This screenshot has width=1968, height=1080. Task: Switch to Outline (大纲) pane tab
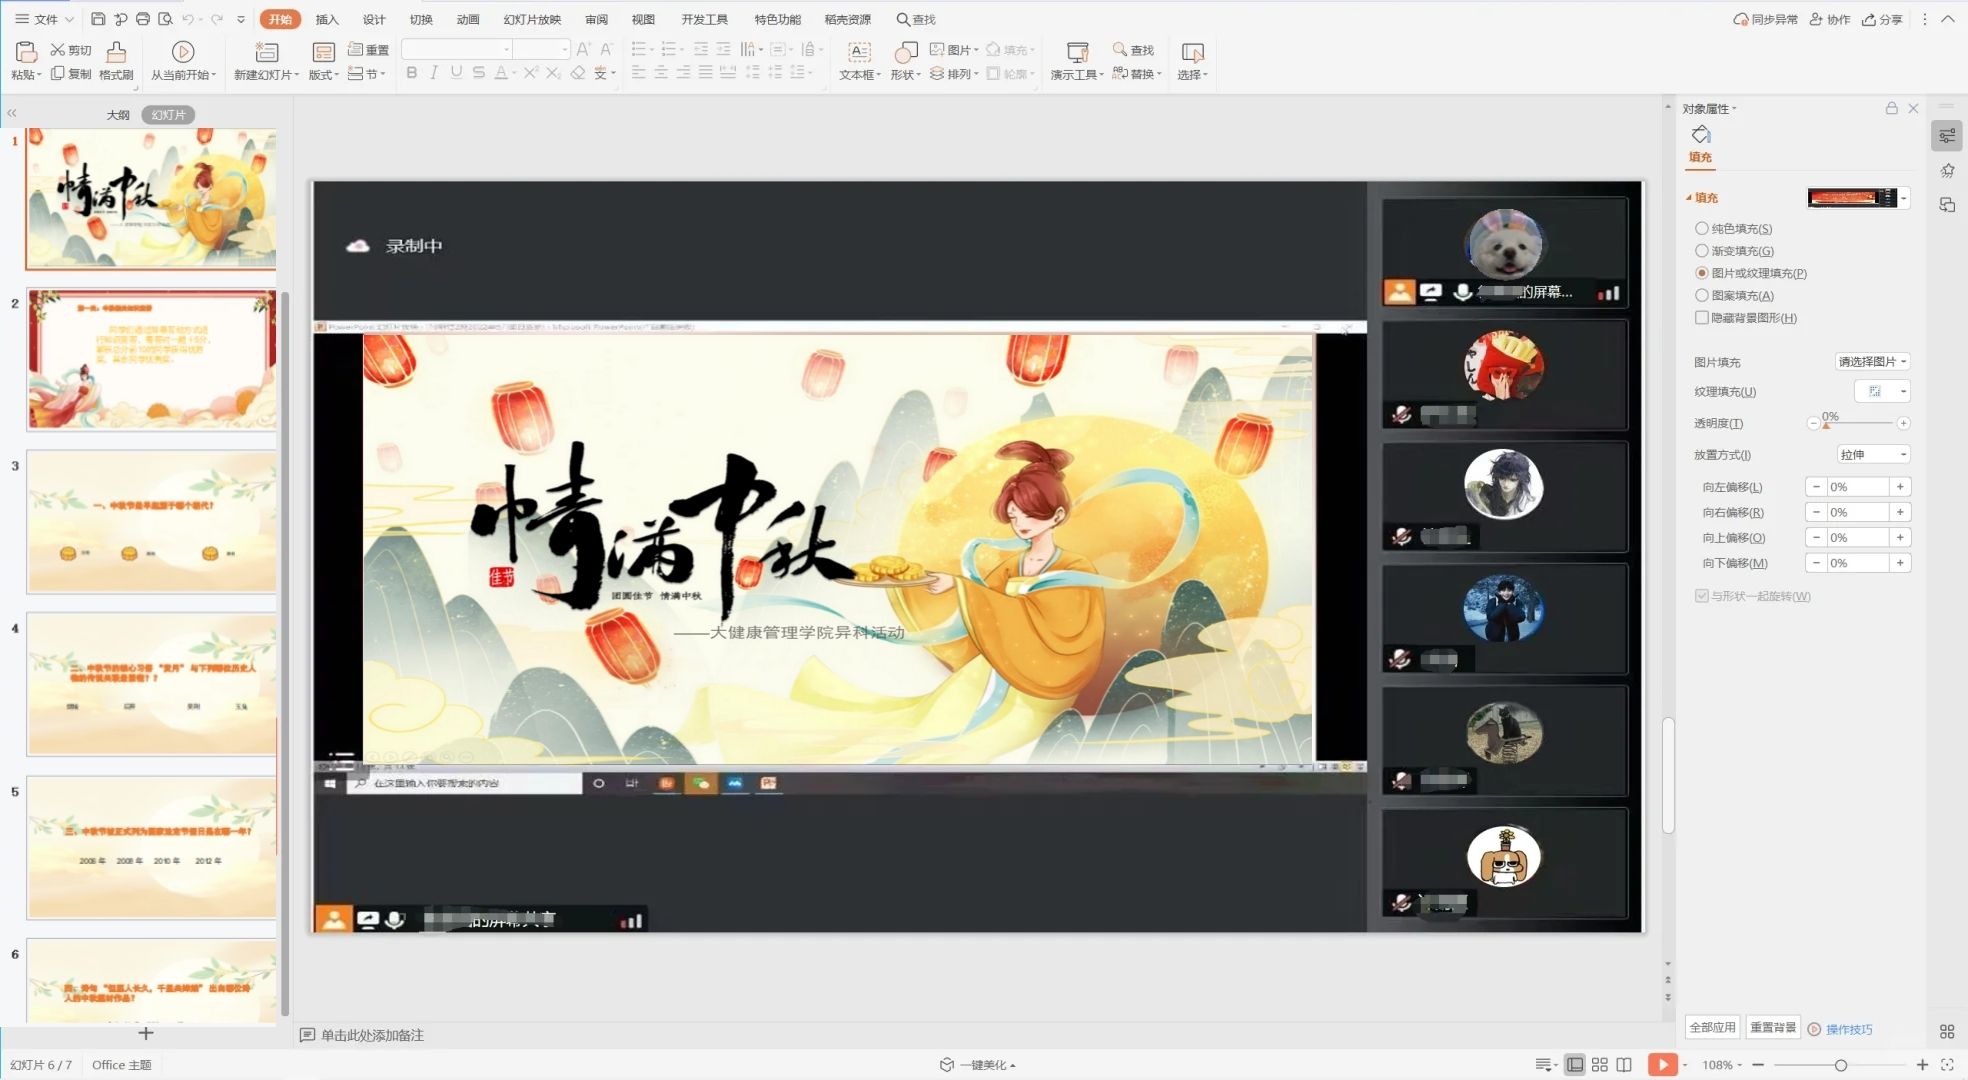tap(118, 115)
